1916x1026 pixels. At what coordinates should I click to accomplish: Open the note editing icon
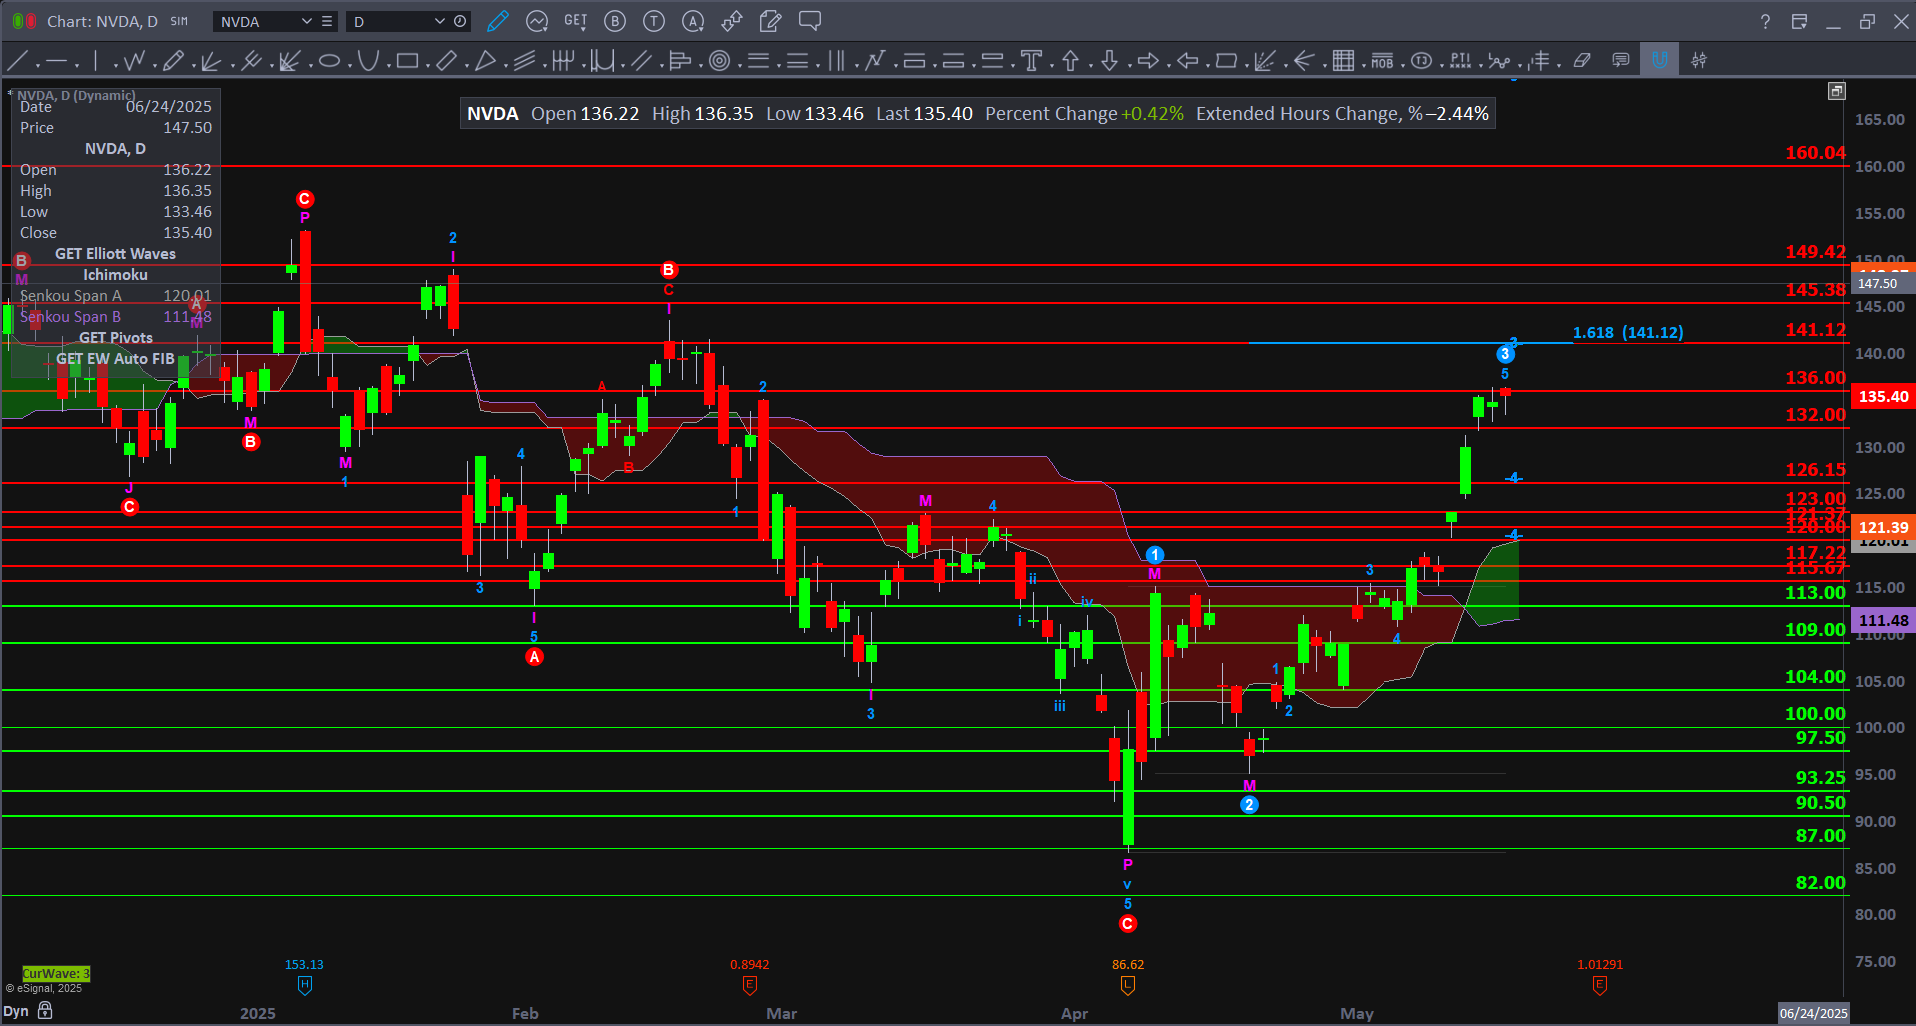pyautogui.click(x=770, y=21)
